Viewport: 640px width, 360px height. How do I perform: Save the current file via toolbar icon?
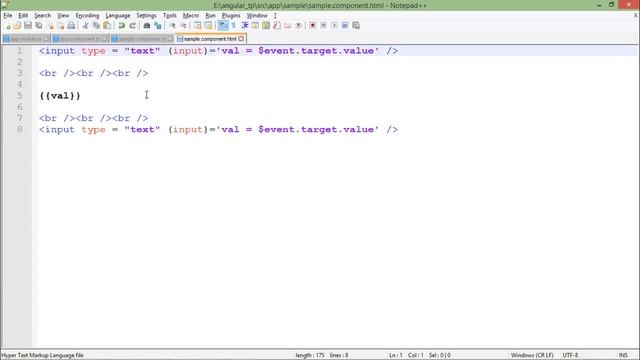(x=28, y=26)
